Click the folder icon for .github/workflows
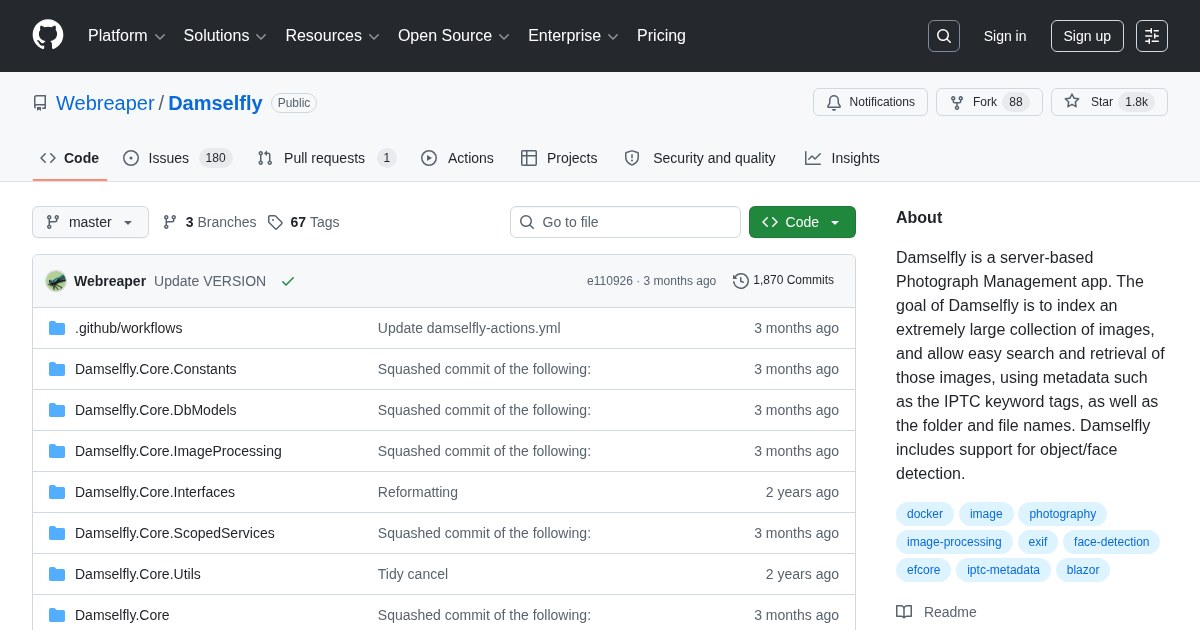1200x630 pixels. pyautogui.click(x=57, y=328)
